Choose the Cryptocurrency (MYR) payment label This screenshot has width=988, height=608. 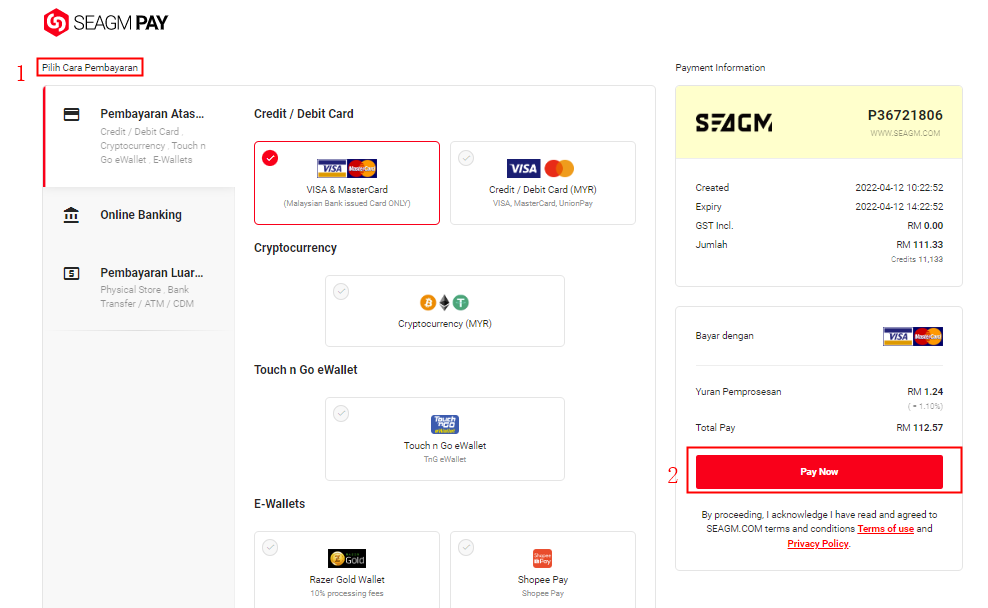[445, 324]
